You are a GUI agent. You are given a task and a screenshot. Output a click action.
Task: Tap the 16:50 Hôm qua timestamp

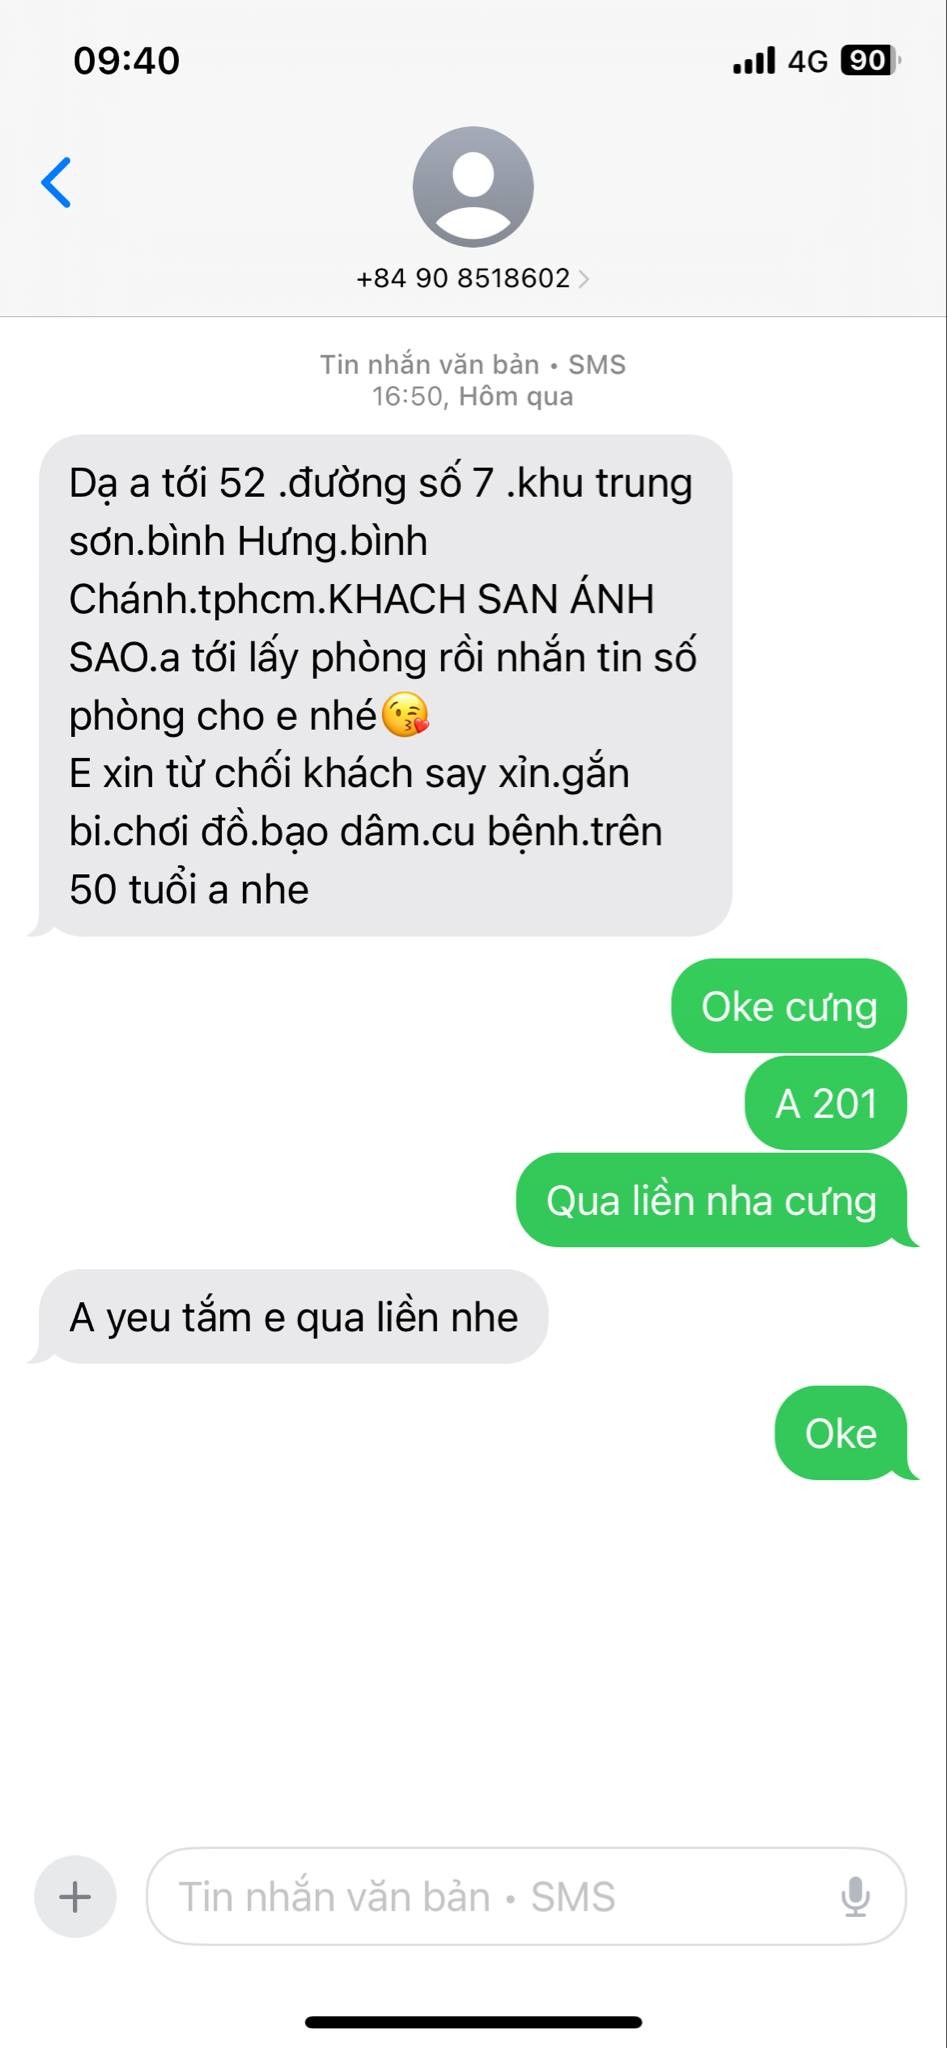pyautogui.click(x=473, y=397)
